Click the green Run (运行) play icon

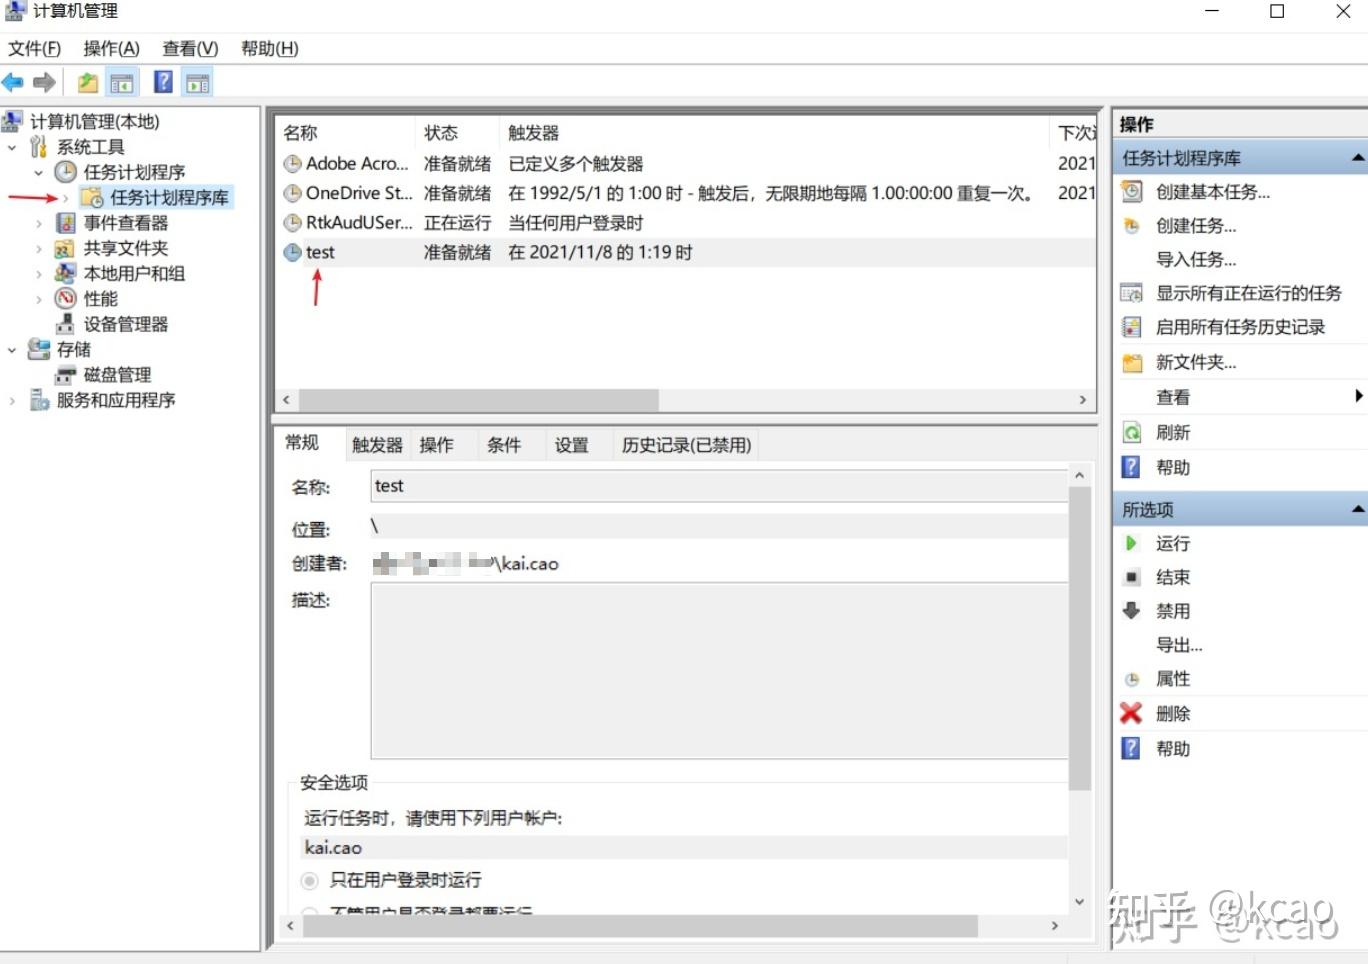[x=1132, y=543]
